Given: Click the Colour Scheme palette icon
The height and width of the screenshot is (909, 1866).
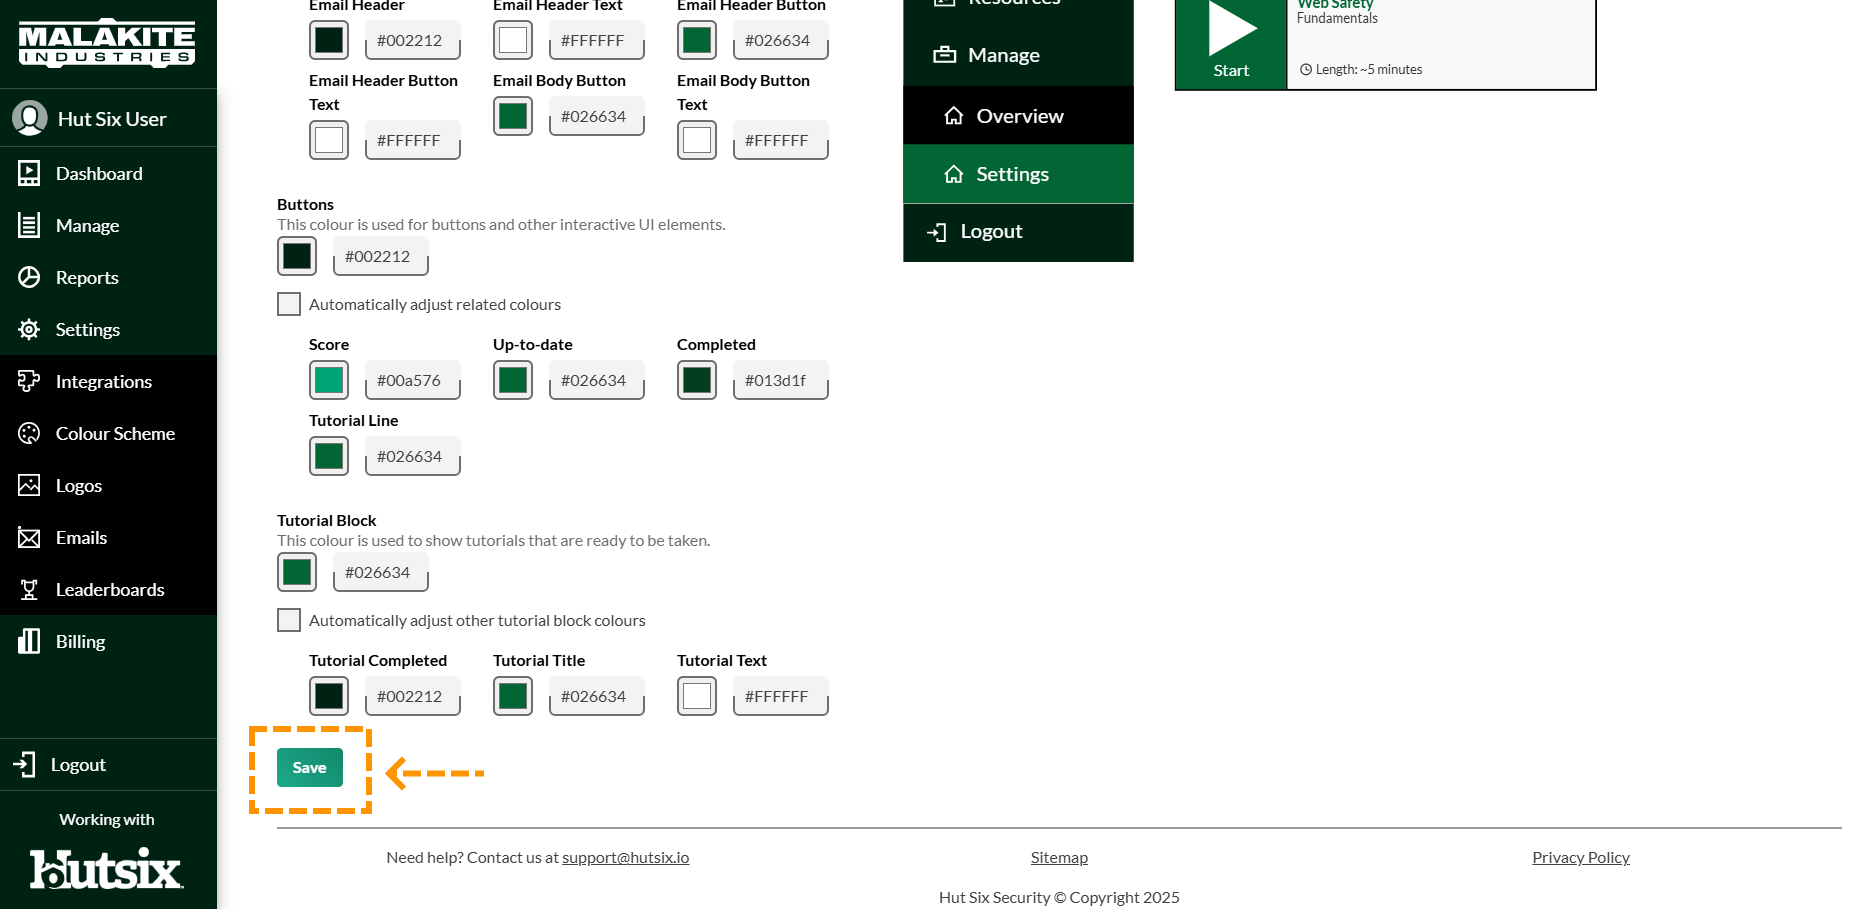Looking at the screenshot, I should [29, 433].
